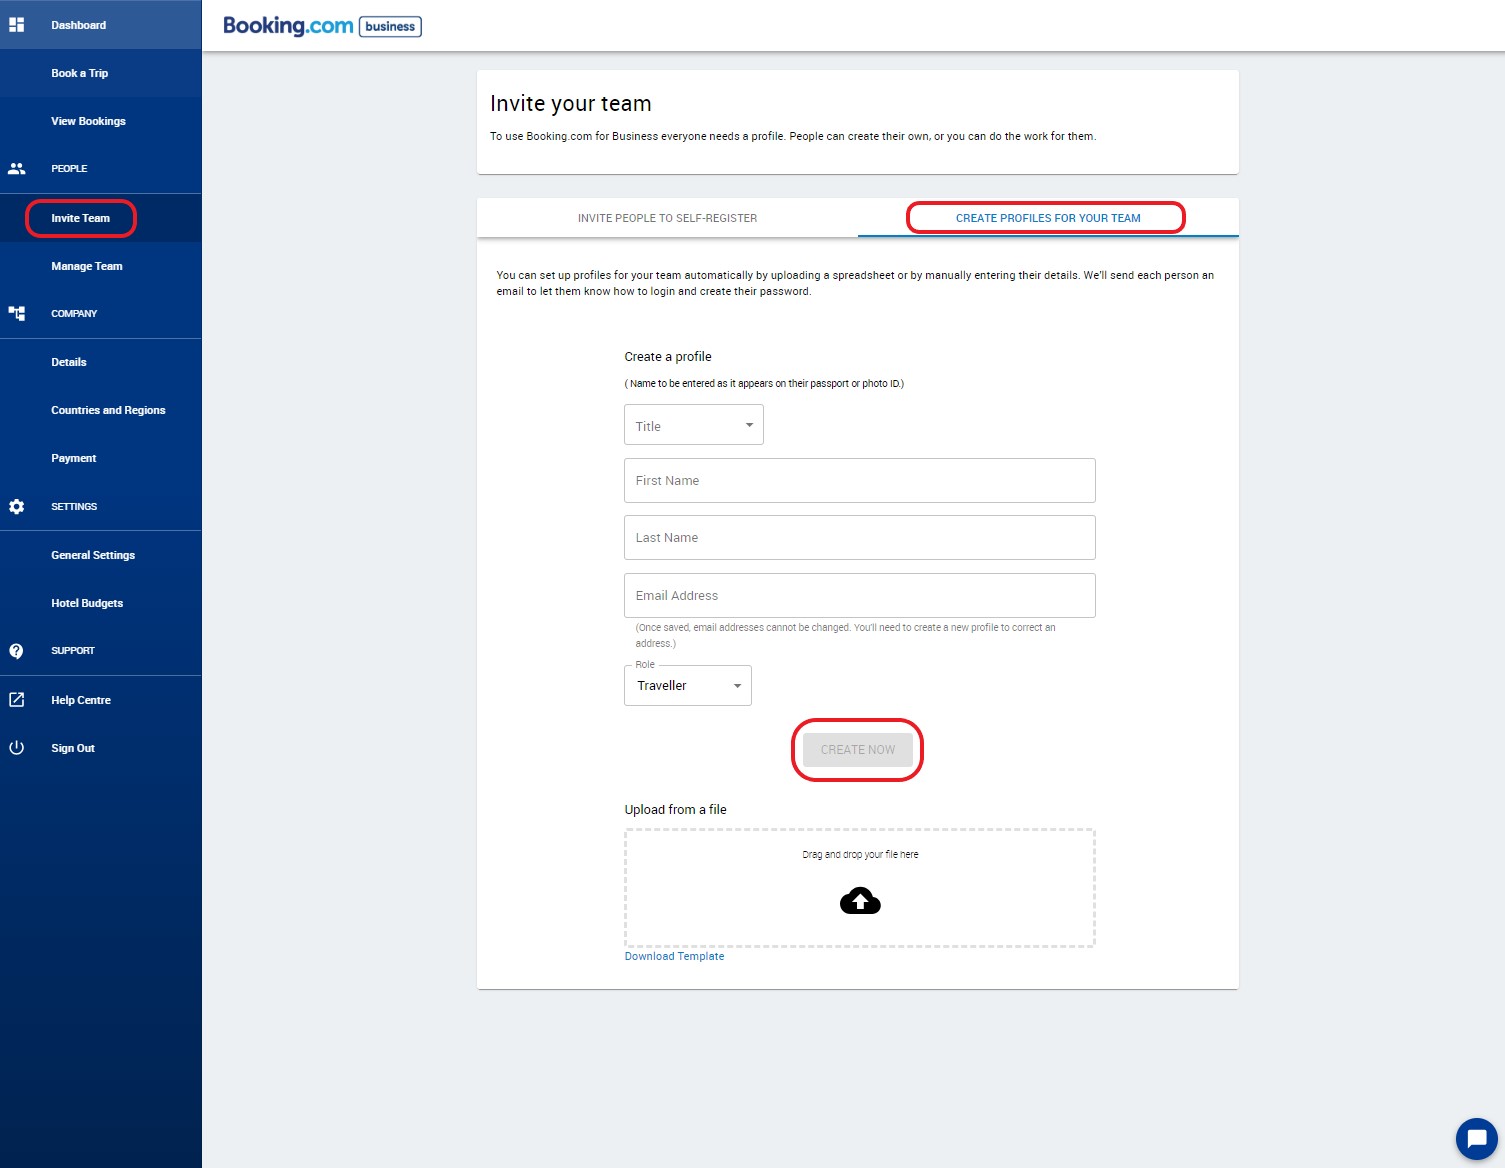Go to Hotel Budgets in the sidebar
The height and width of the screenshot is (1168, 1505).
[x=87, y=603]
